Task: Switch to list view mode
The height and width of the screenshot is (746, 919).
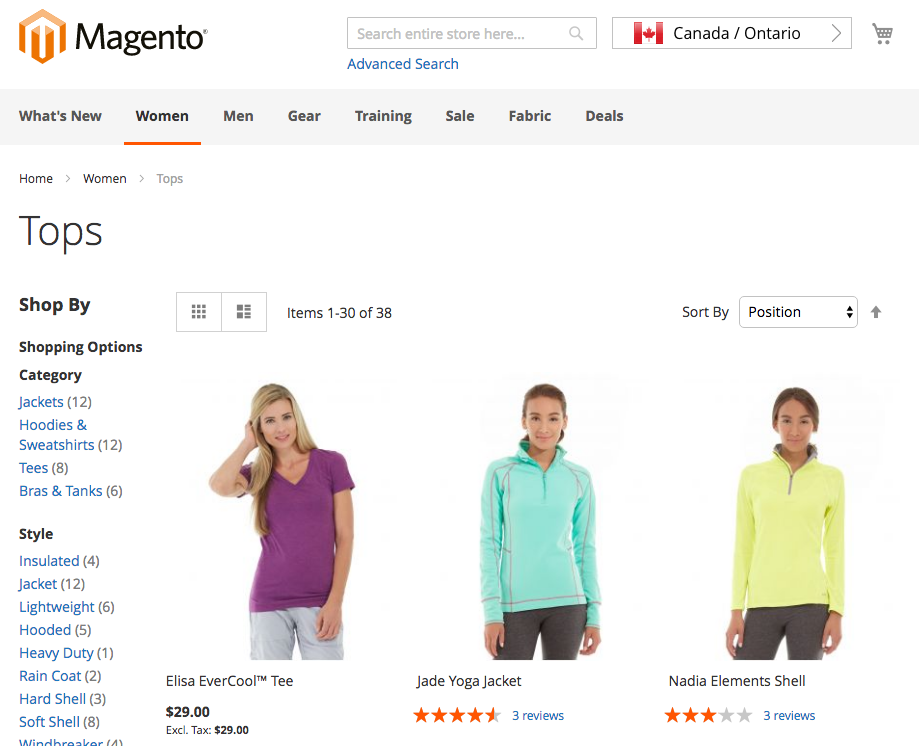Action: pos(244,312)
